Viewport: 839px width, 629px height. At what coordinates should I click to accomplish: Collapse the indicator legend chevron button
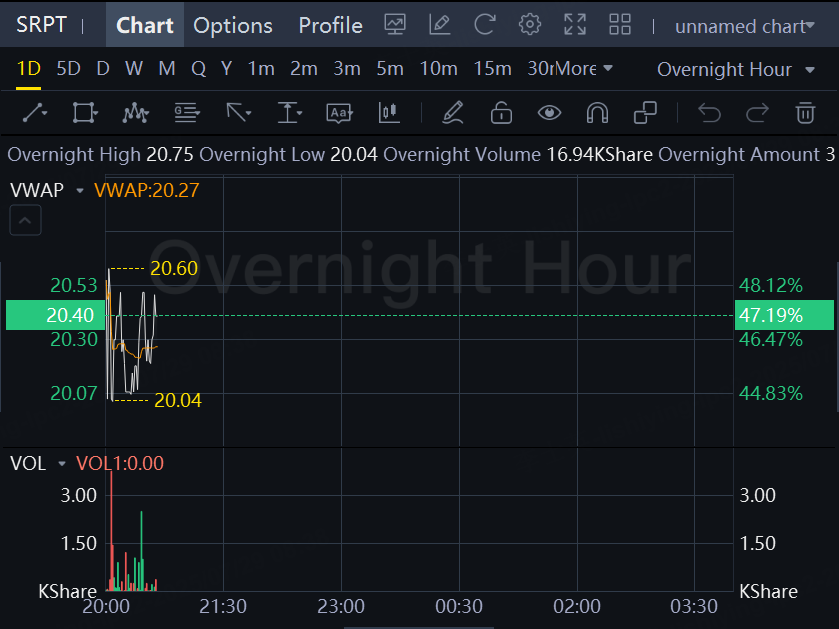click(25, 220)
